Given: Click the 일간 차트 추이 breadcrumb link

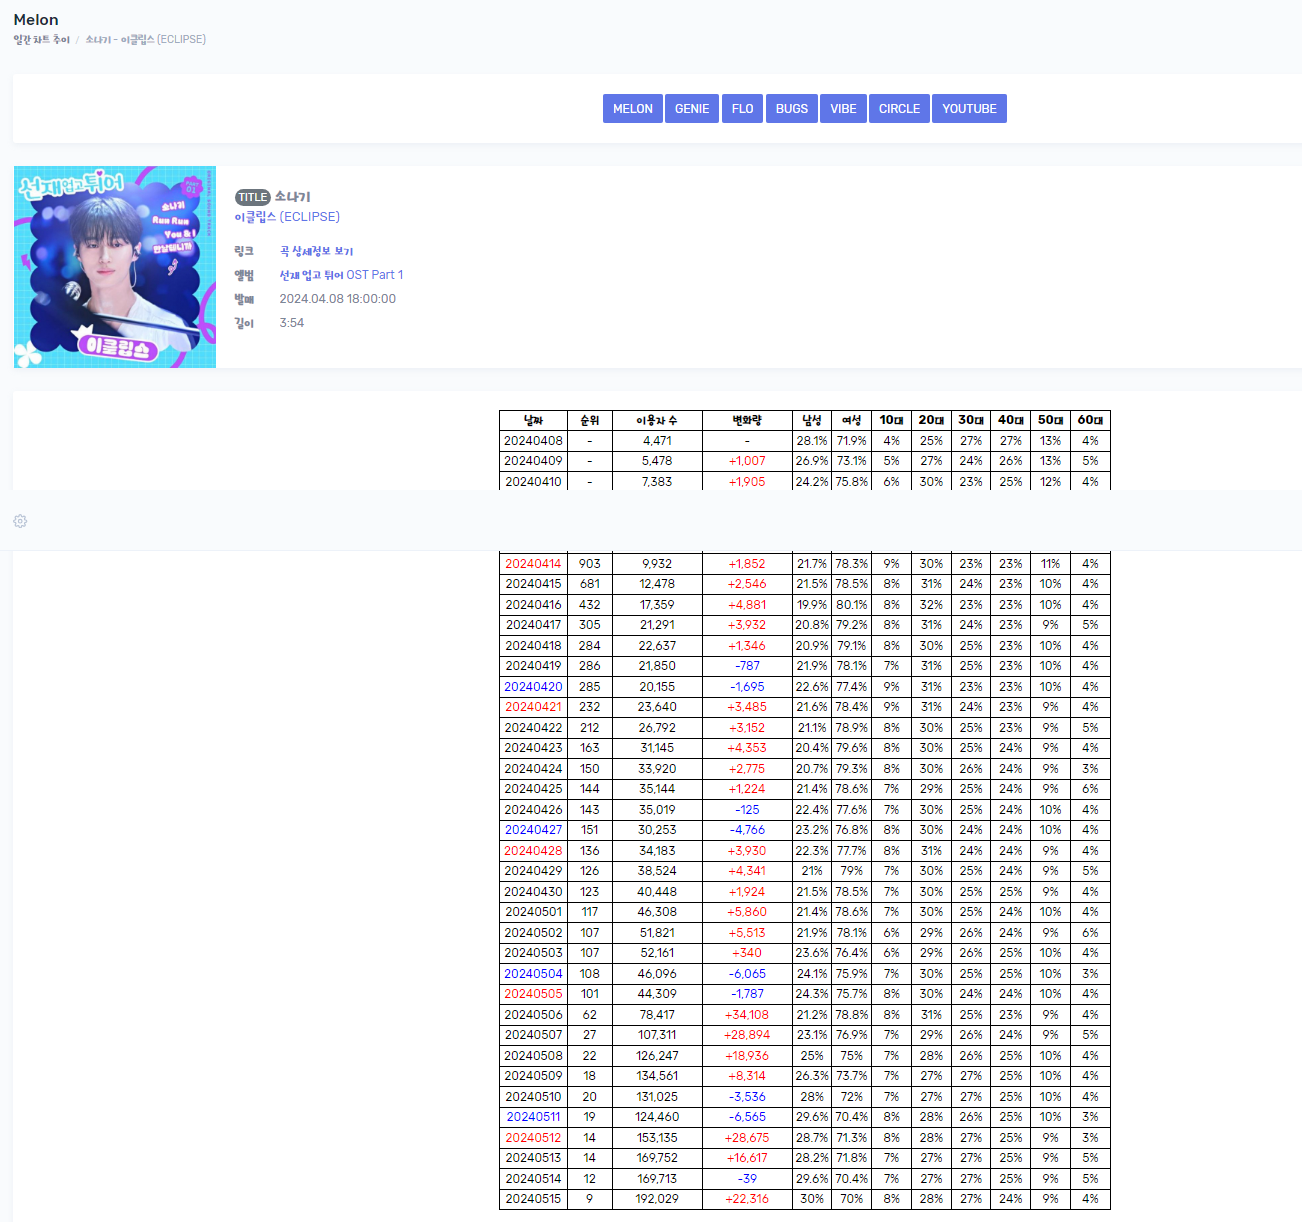Looking at the screenshot, I should (42, 40).
